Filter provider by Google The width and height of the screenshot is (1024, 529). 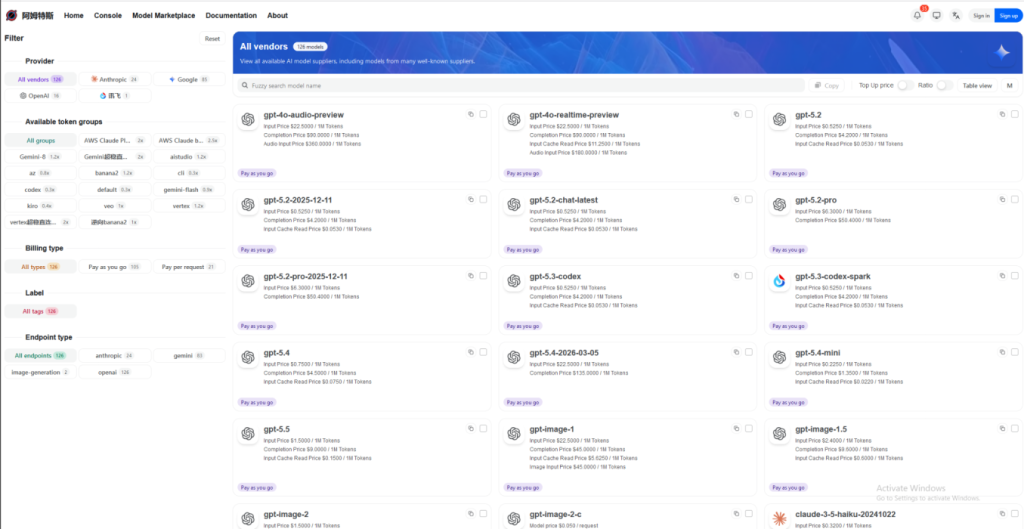point(189,79)
